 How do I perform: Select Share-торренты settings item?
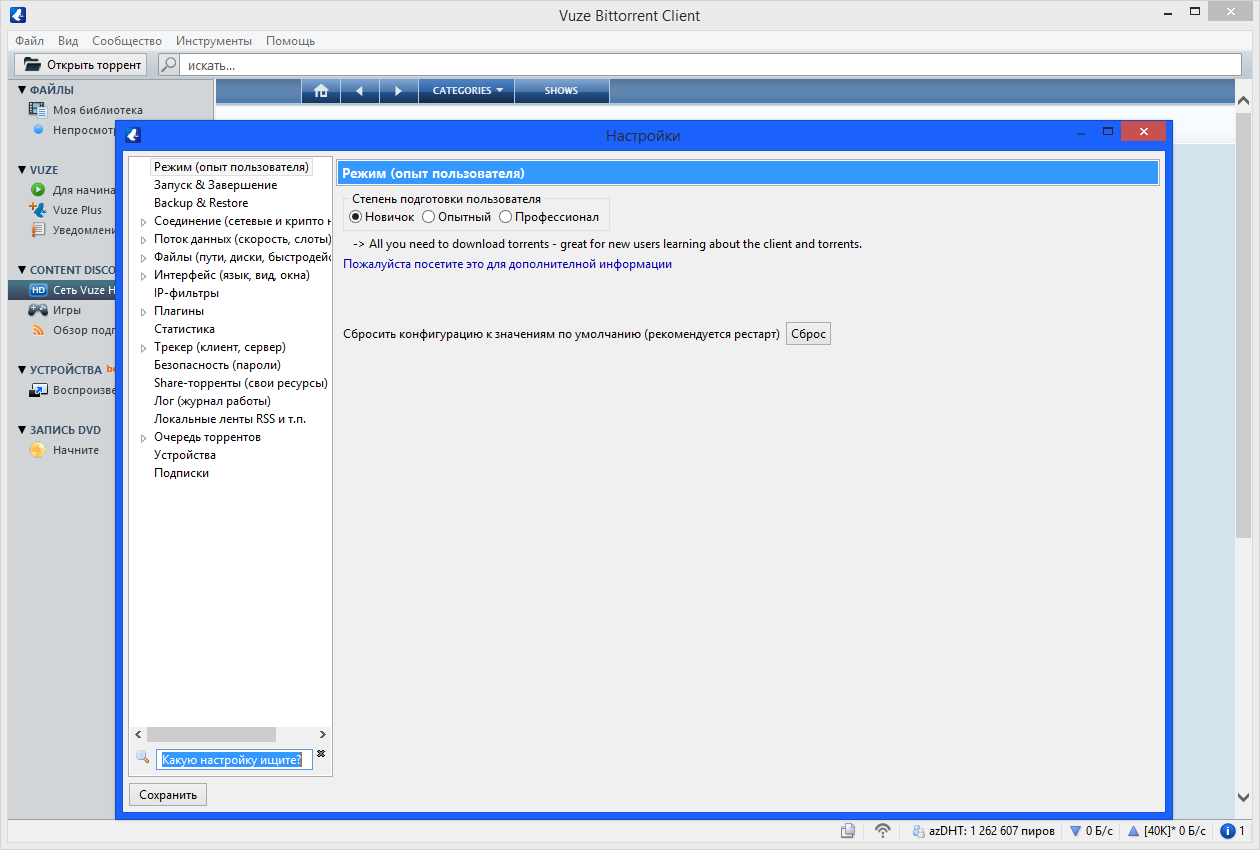tap(241, 383)
